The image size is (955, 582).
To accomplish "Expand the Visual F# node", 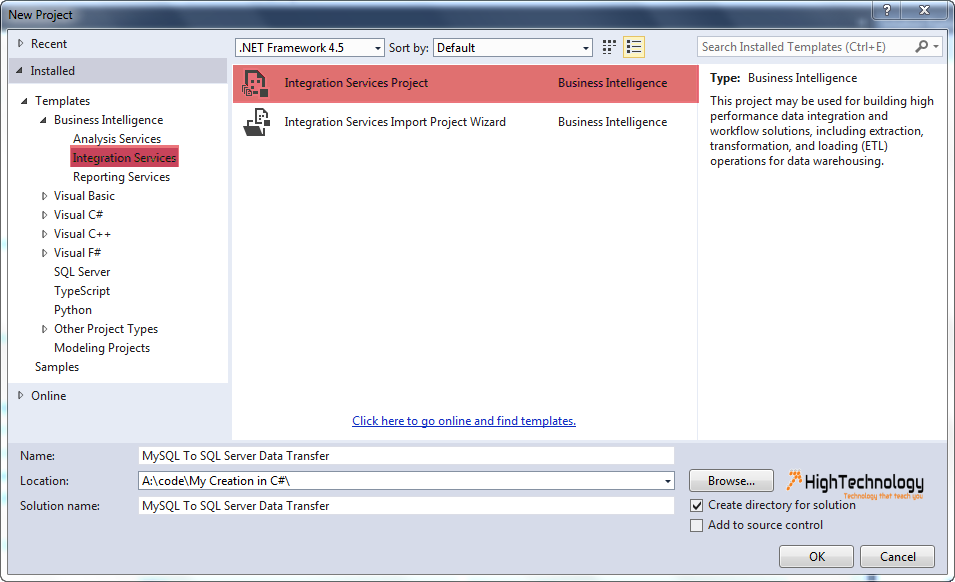I will click(44, 253).
